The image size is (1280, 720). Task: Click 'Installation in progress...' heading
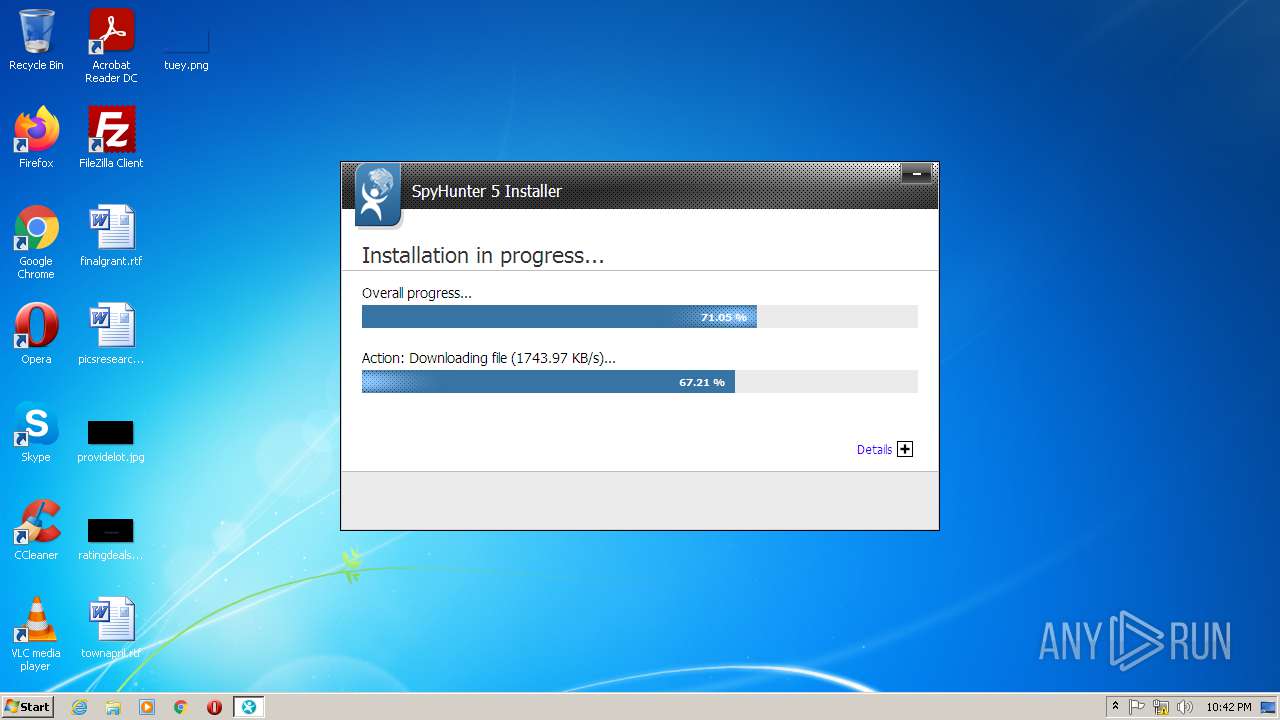(x=483, y=256)
